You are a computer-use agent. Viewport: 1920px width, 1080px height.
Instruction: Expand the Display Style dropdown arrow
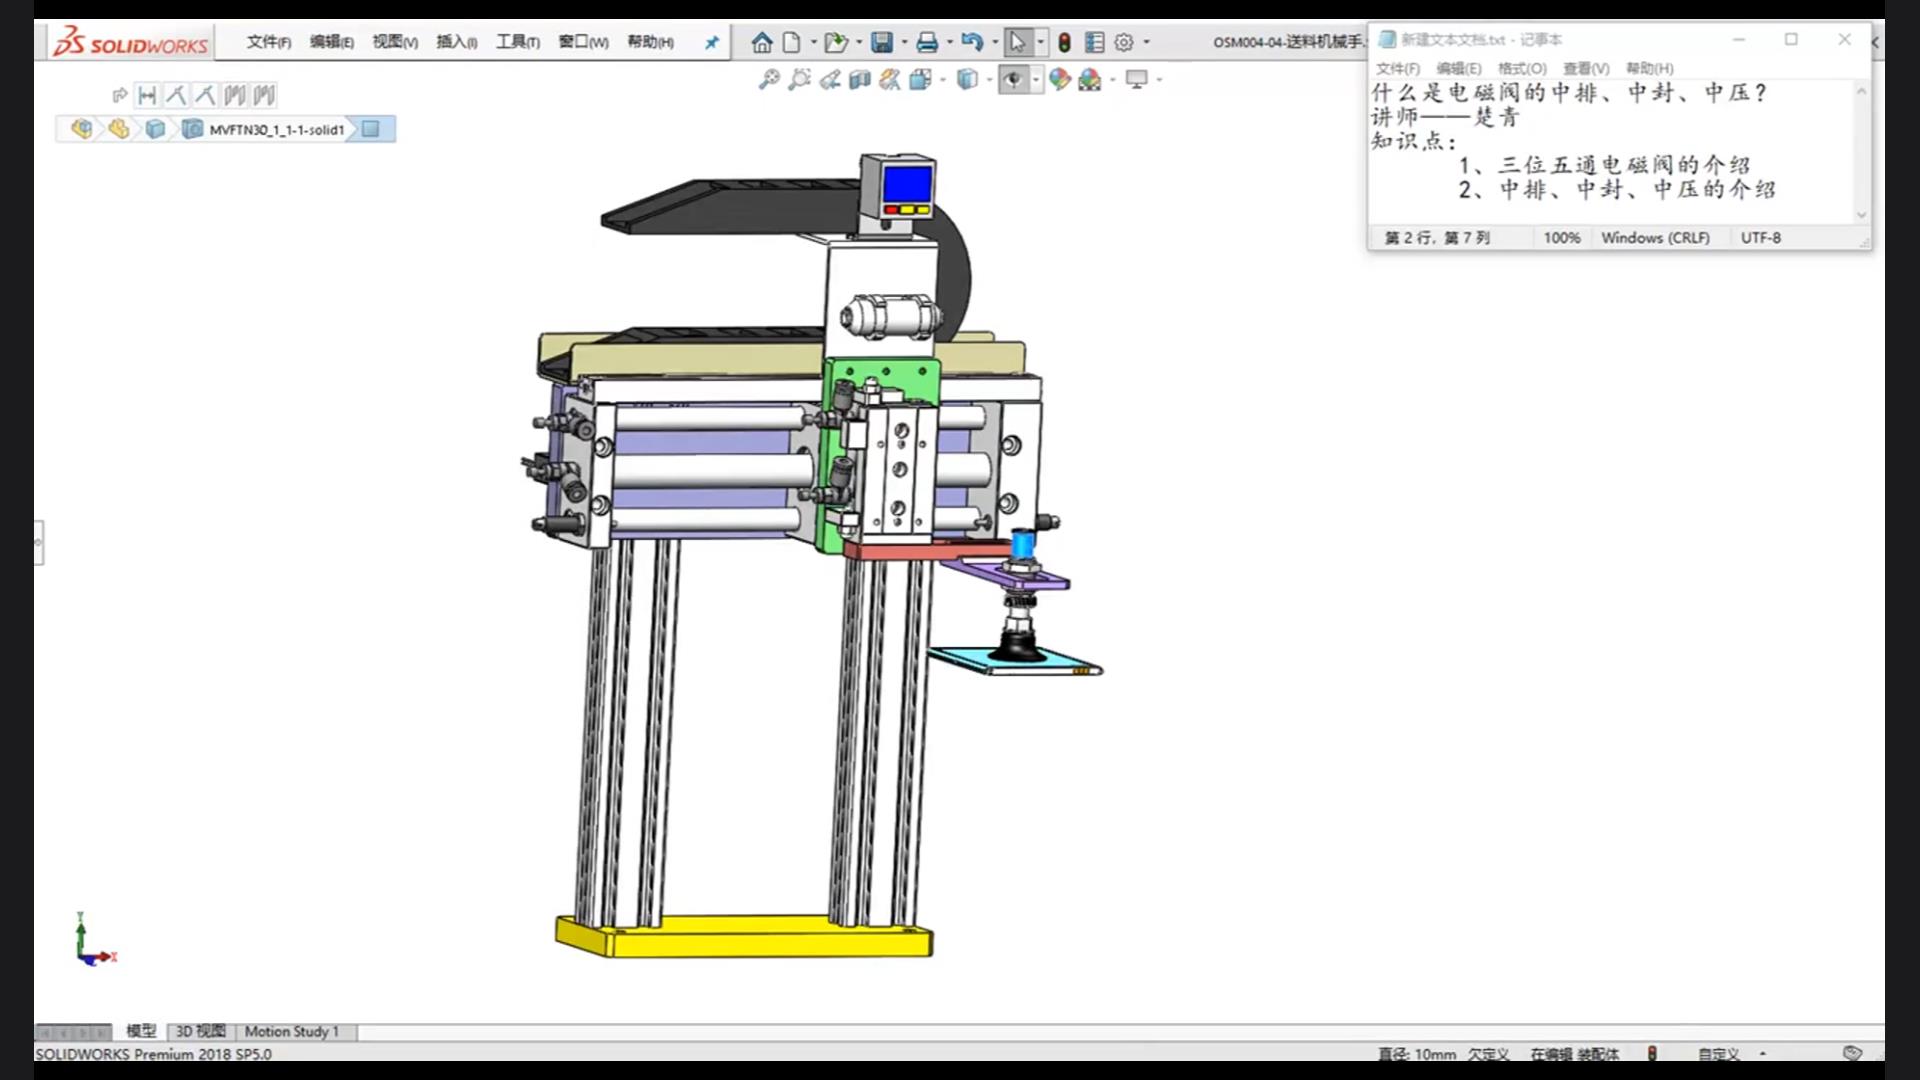tap(989, 79)
